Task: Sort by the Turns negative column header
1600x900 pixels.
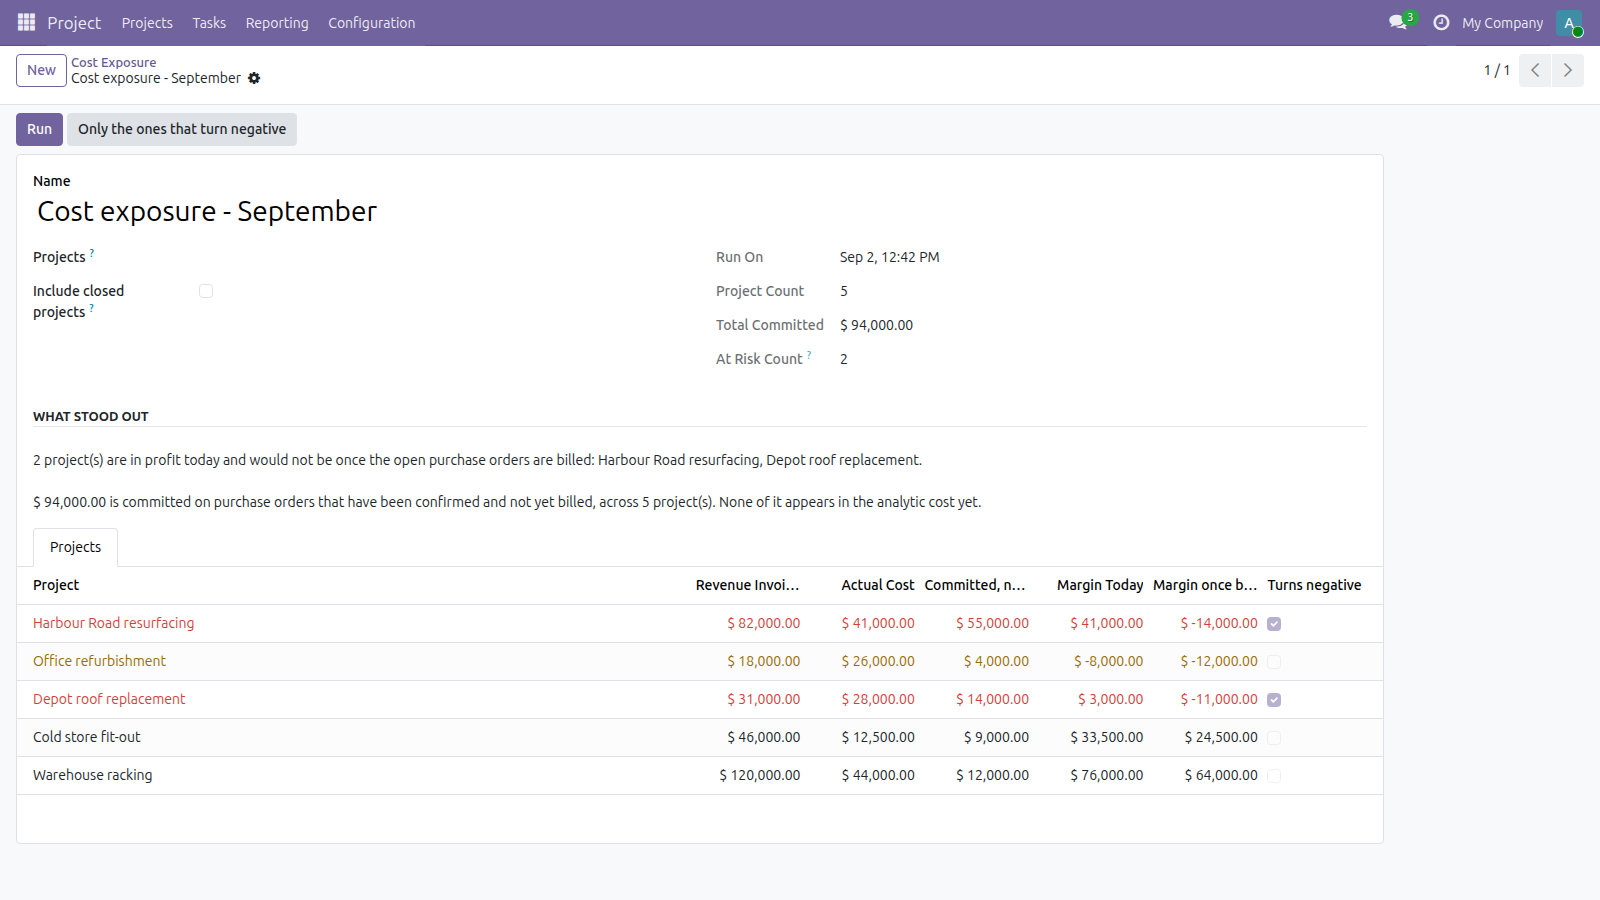Action: pos(1314,585)
